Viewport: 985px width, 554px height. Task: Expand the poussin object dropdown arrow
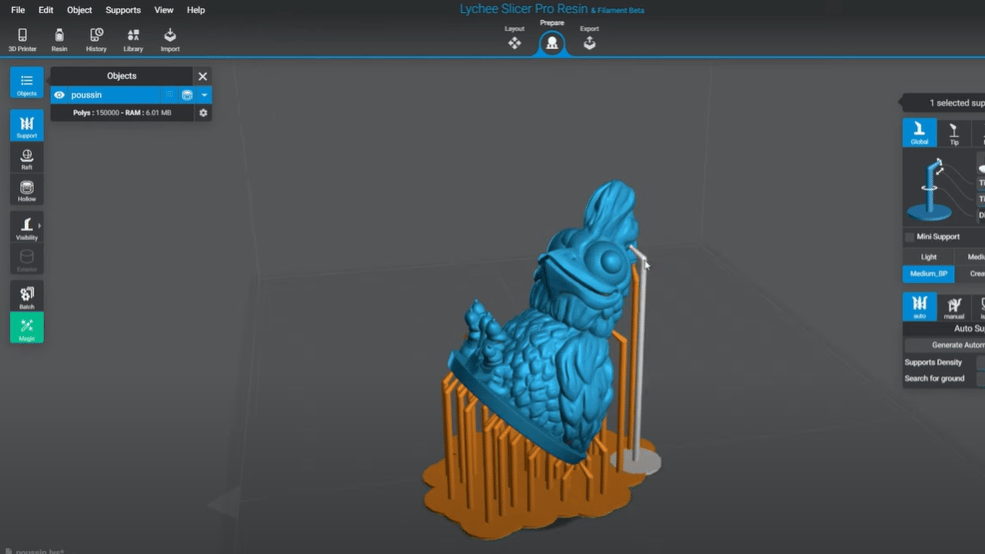tap(204, 95)
